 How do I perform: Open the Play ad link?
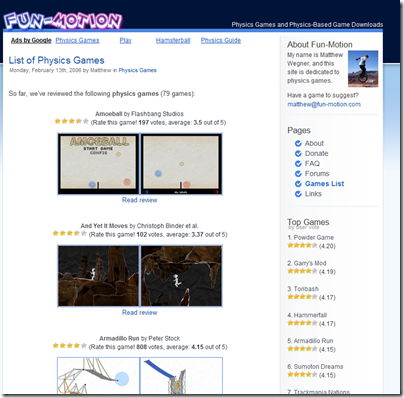point(126,40)
